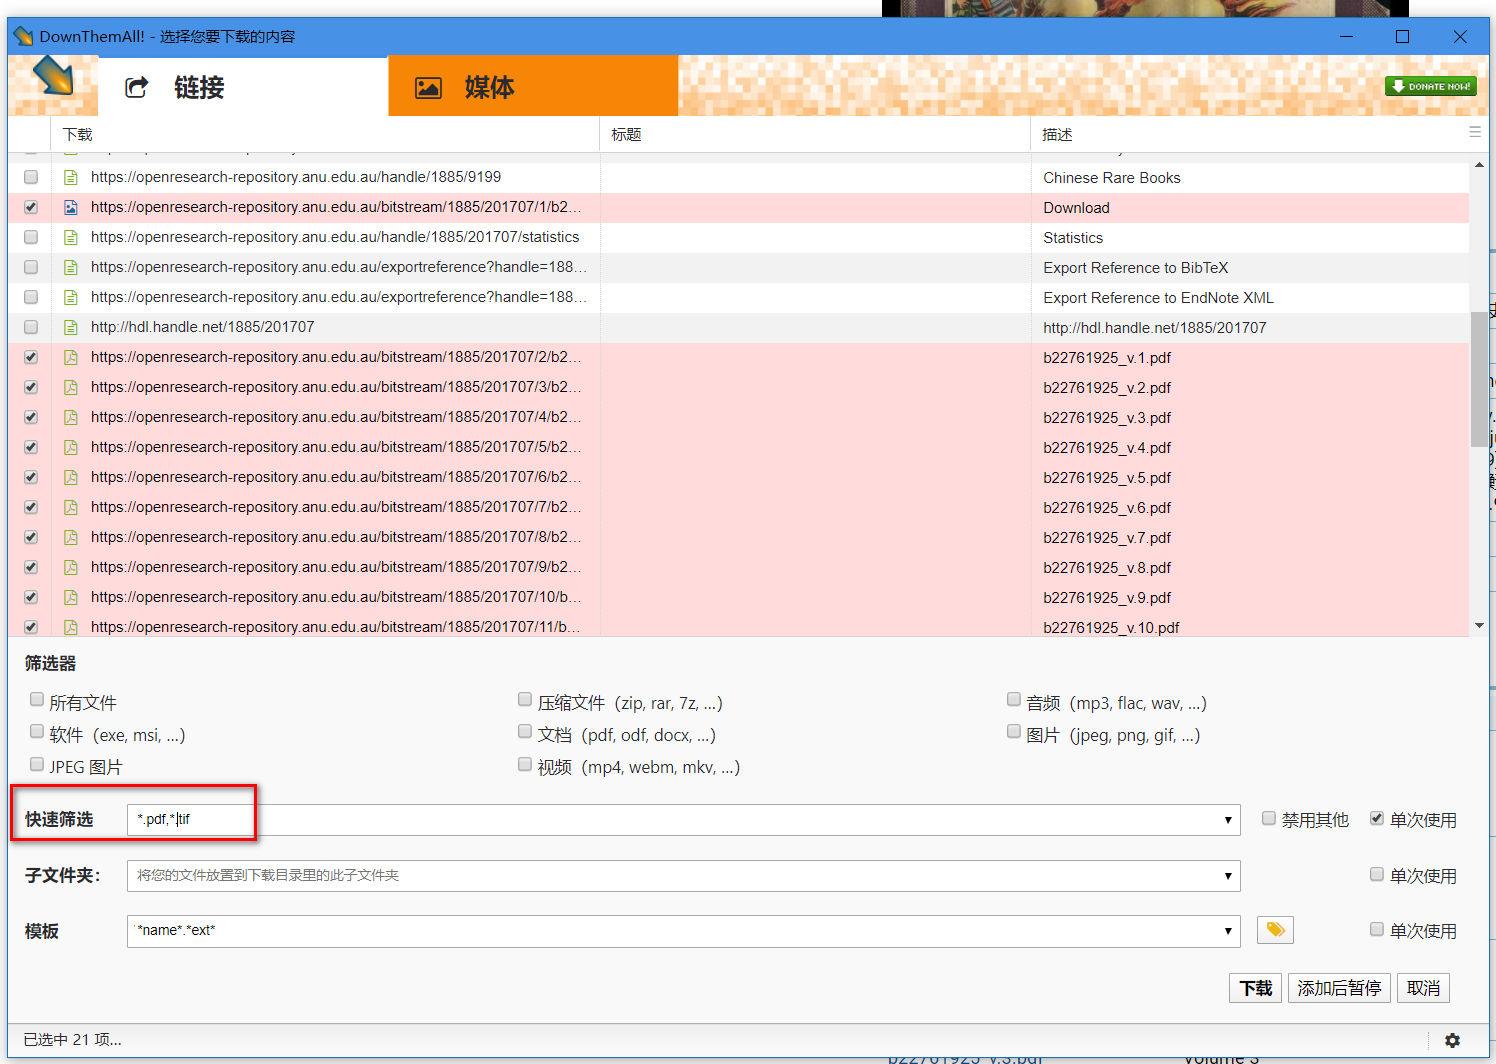This screenshot has width=1496, height=1064.
Task: Click the file icon of the Statistics row
Action: tap(71, 237)
